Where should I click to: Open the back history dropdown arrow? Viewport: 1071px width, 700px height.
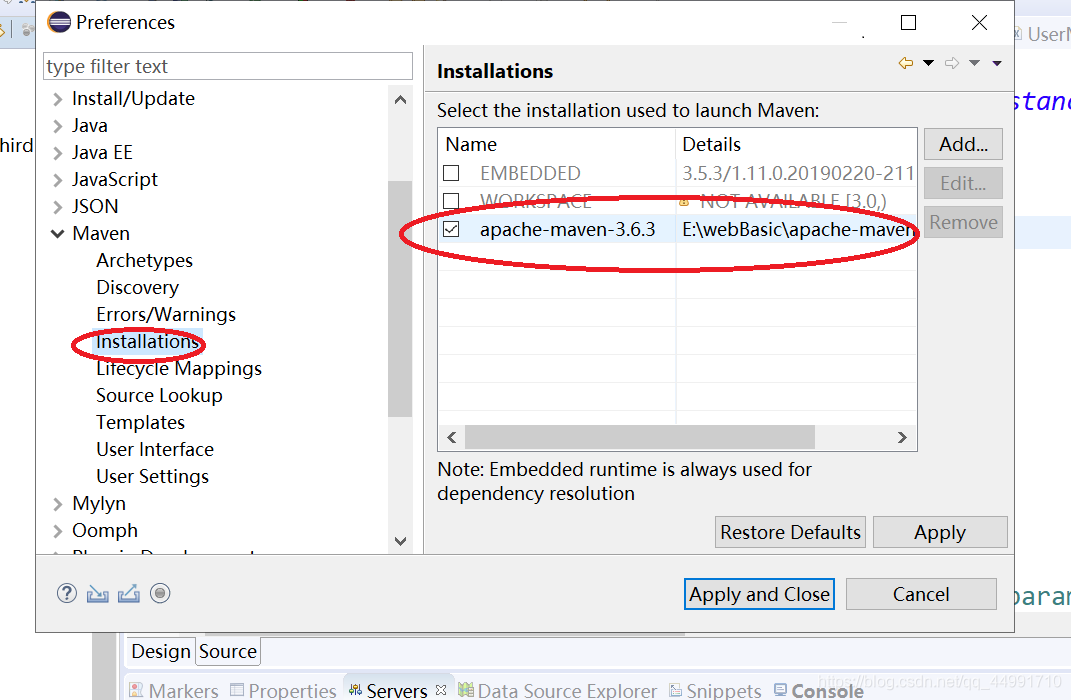click(928, 64)
